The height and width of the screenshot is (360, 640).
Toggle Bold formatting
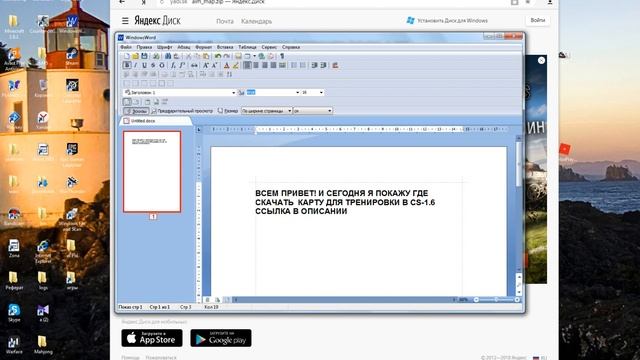127,65
